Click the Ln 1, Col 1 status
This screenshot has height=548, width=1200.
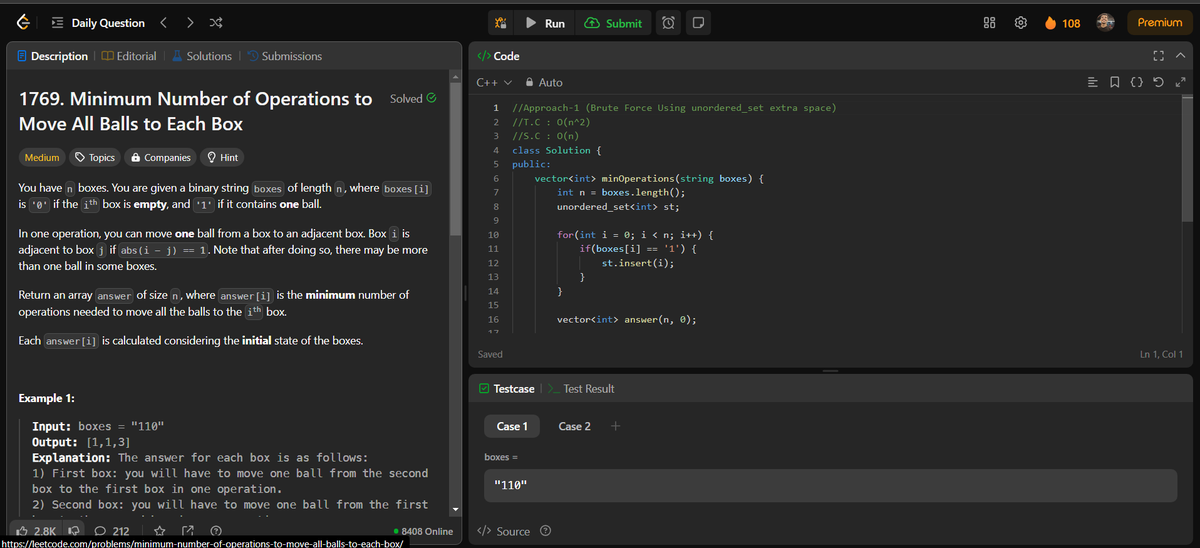point(1161,354)
